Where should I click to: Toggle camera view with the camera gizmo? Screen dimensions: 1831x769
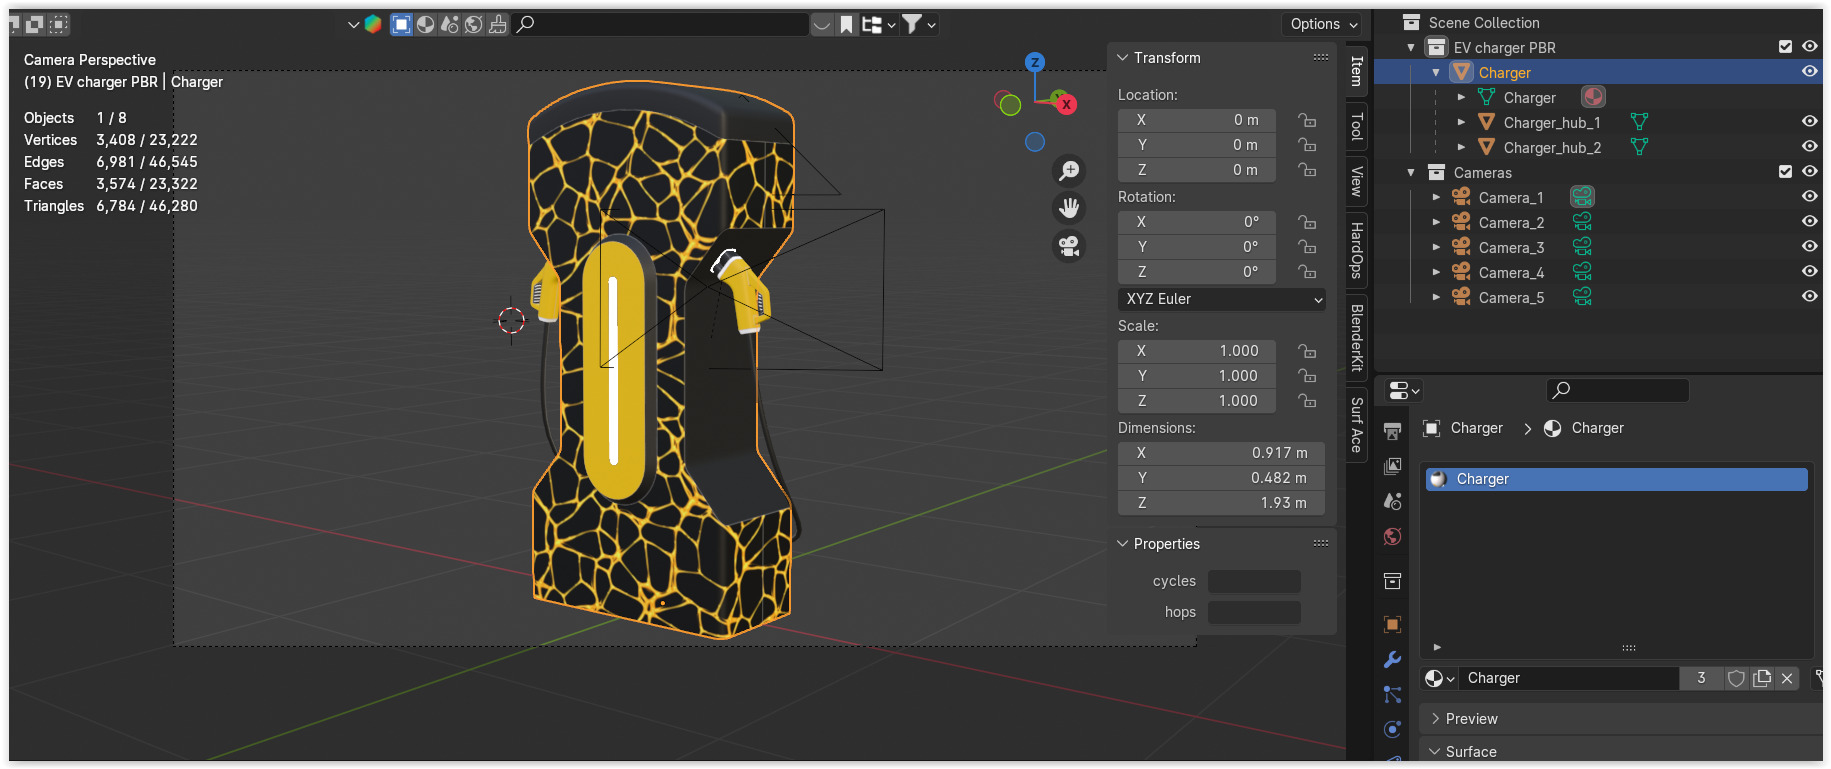pos(1069,246)
